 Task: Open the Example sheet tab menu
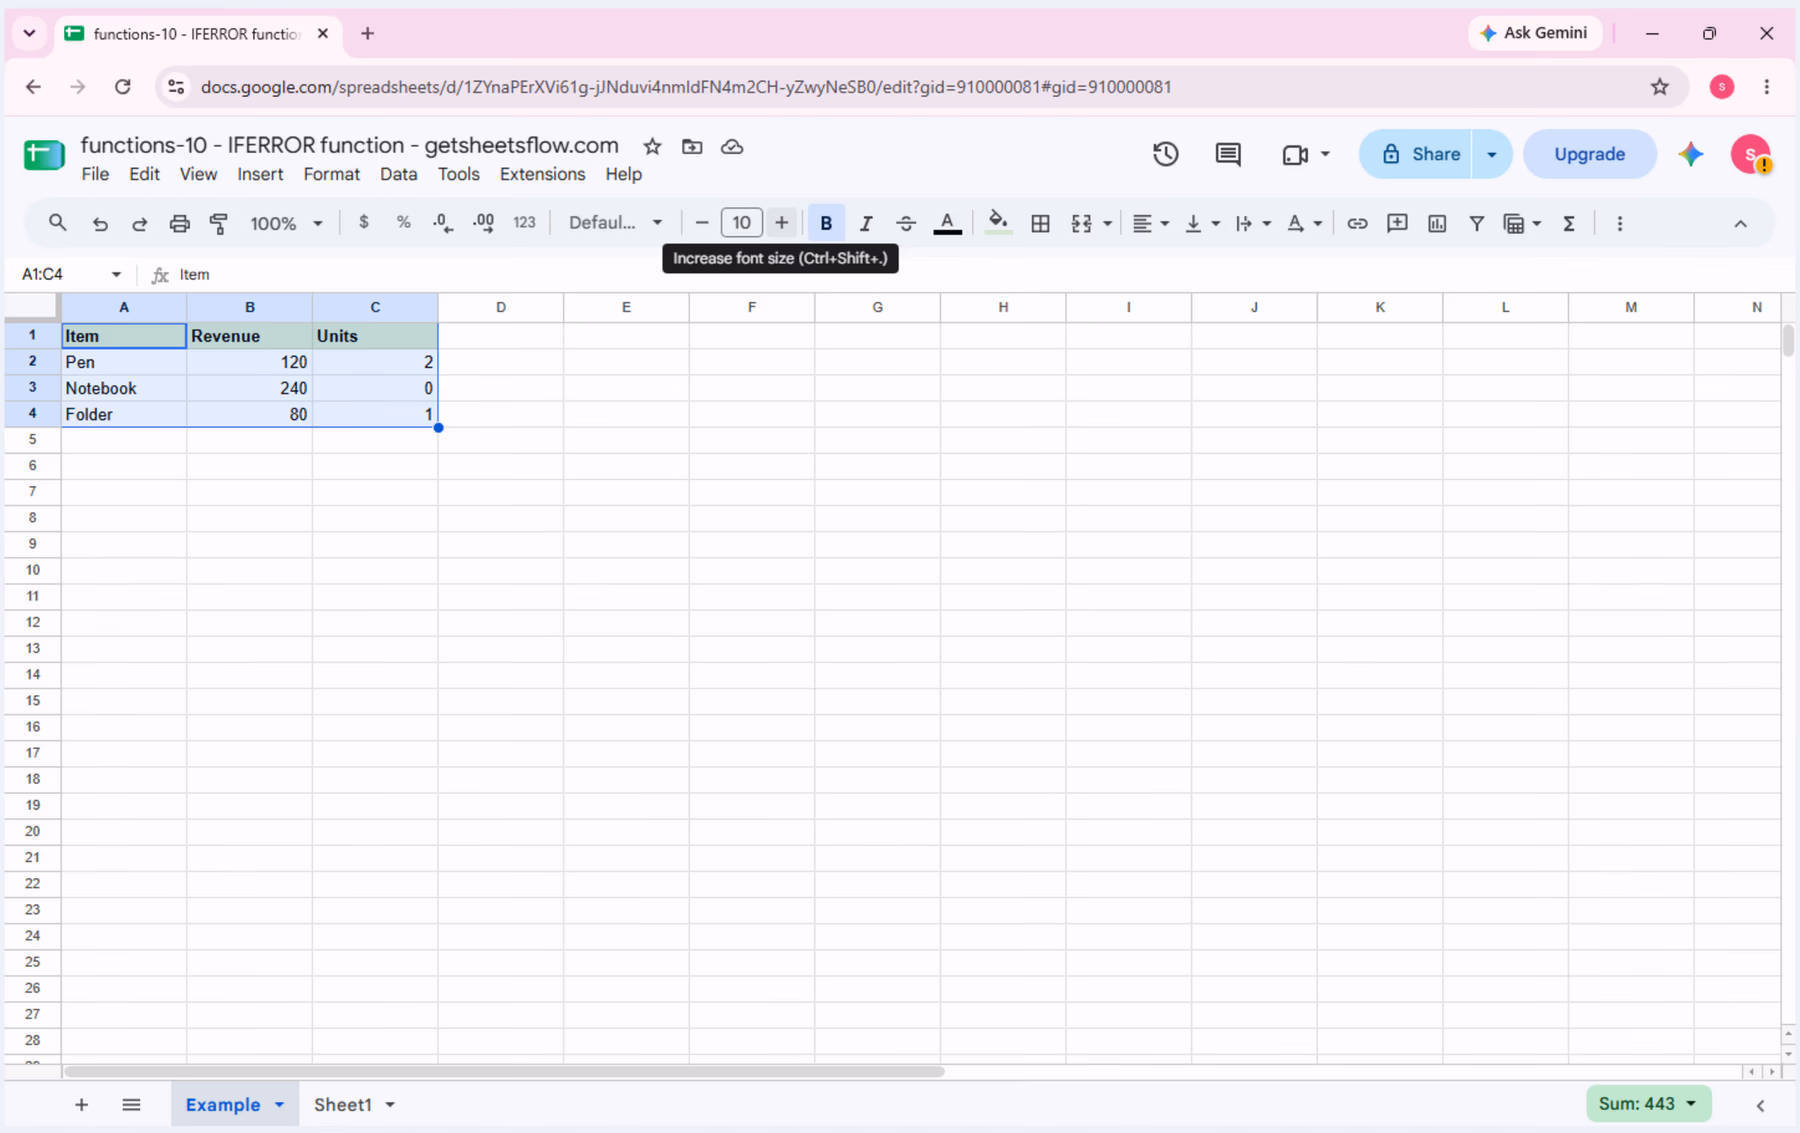280,1105
